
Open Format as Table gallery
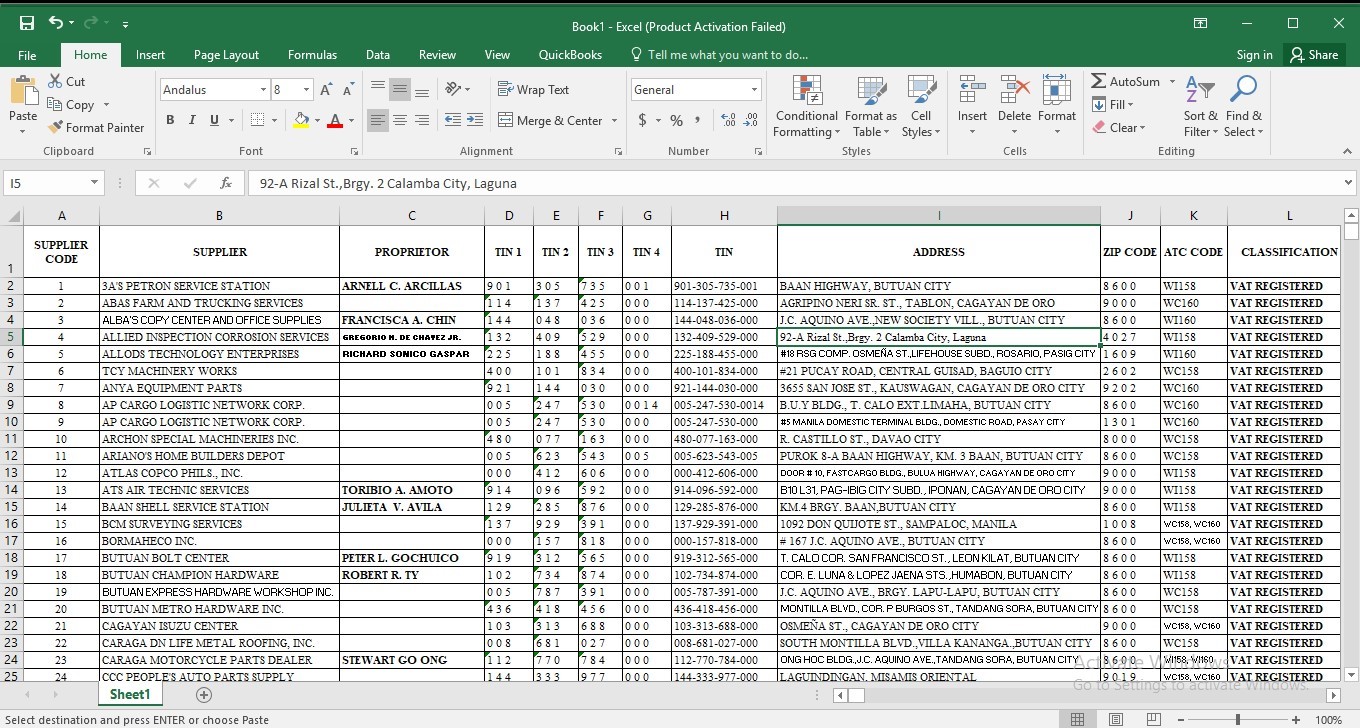[870, 106]
